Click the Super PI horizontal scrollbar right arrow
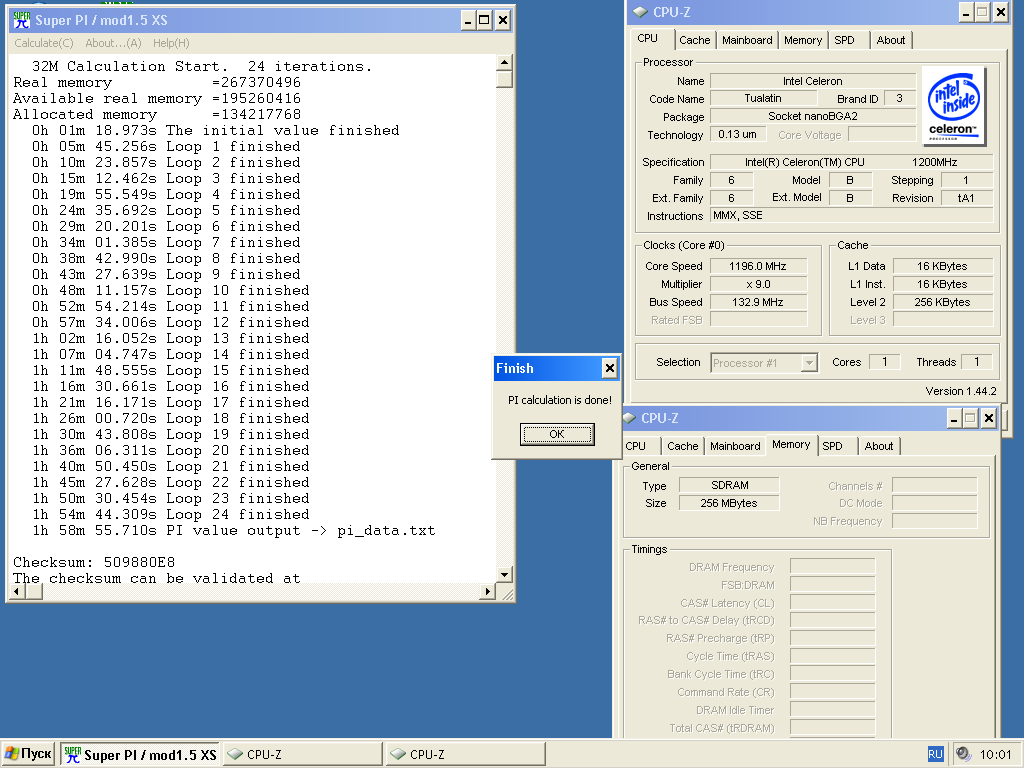Screen dimensions: 1024x768 [487, 592]
